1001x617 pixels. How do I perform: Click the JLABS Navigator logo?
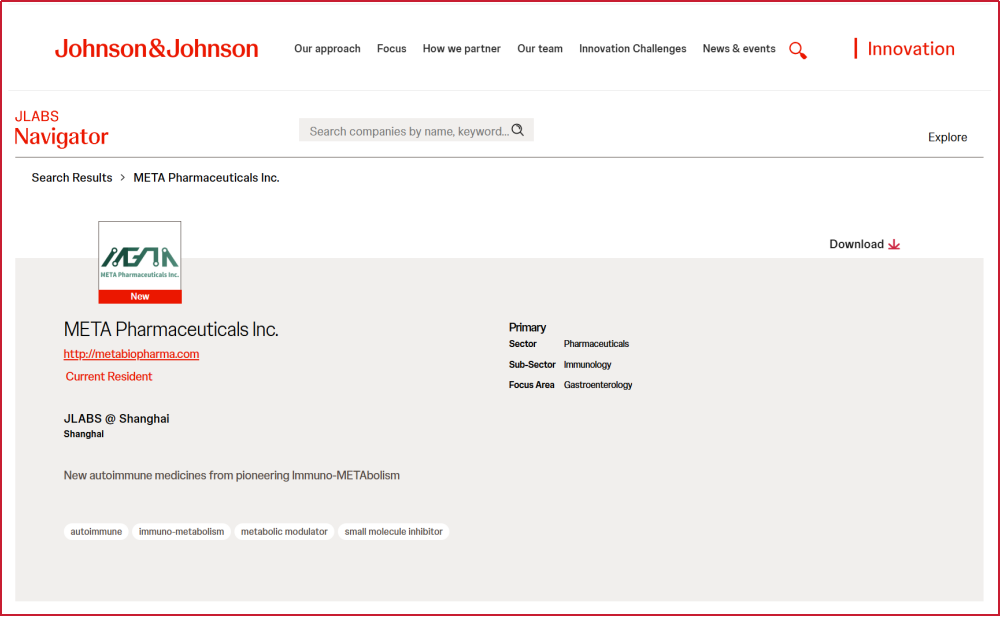(x=61, y=128)
